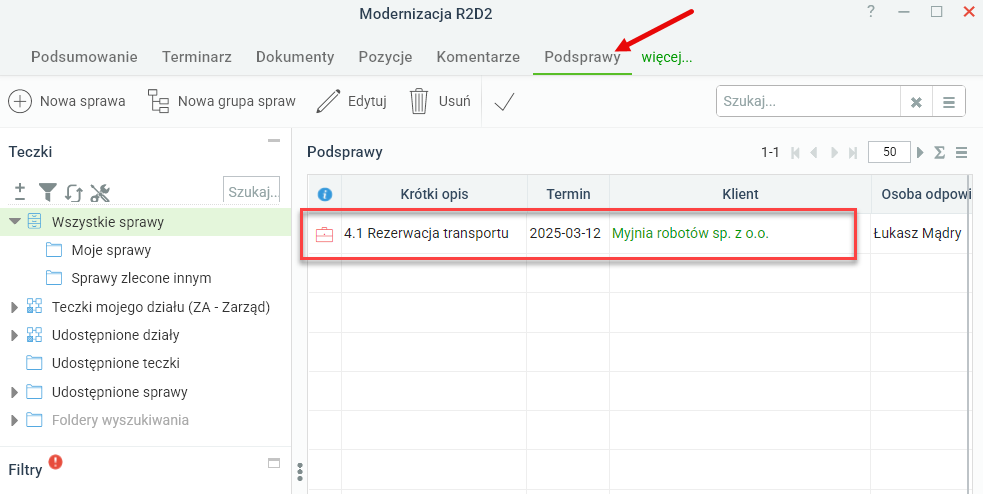Click the więcej... link

click(666, 58)
